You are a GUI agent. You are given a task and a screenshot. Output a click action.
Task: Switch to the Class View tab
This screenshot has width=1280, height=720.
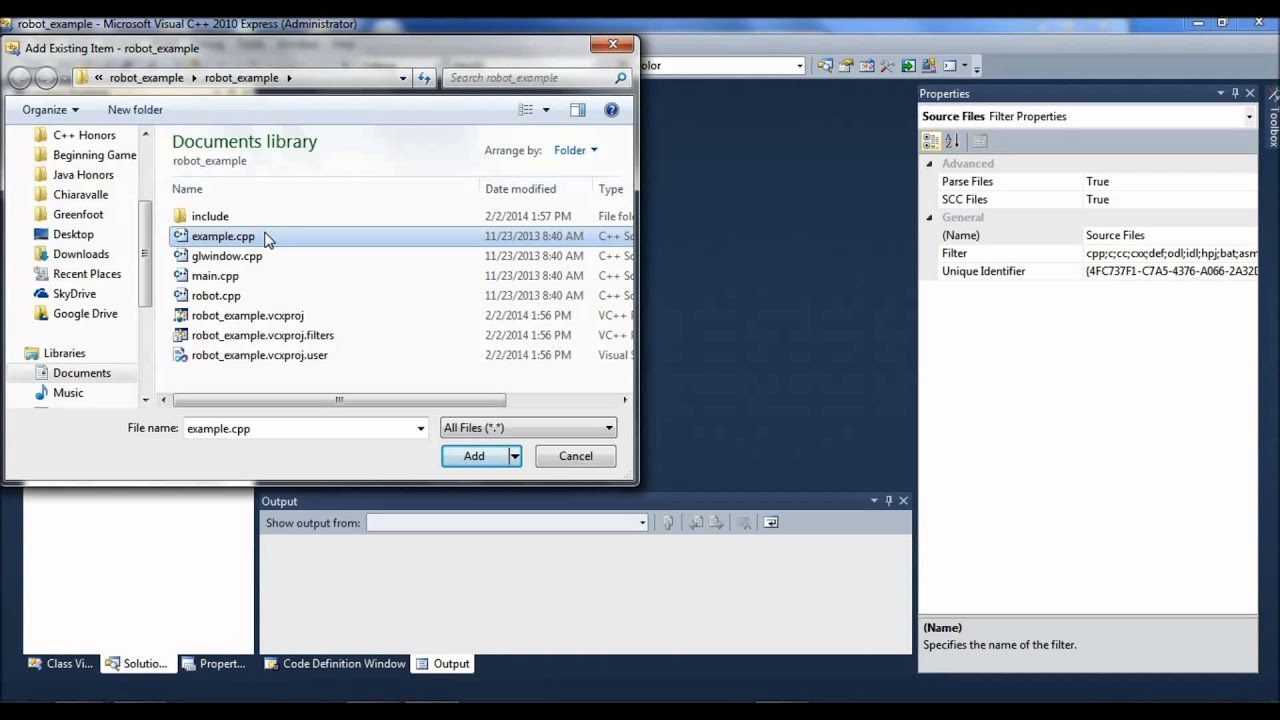click(61, 664)
